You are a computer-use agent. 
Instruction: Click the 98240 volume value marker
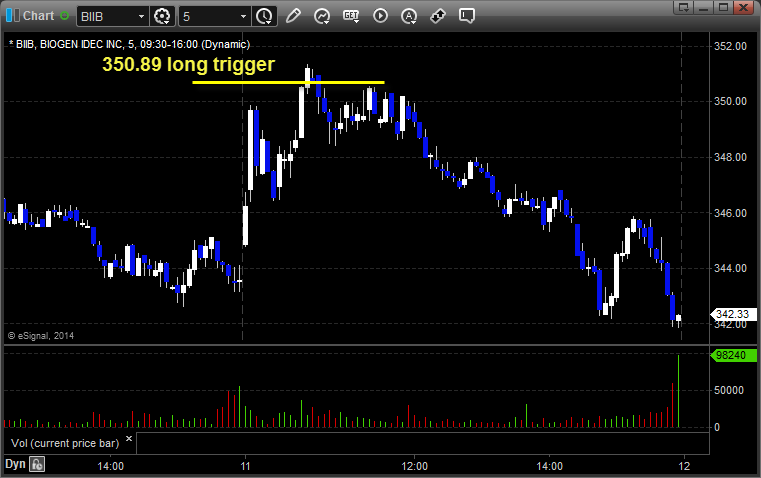click(733, 355)
